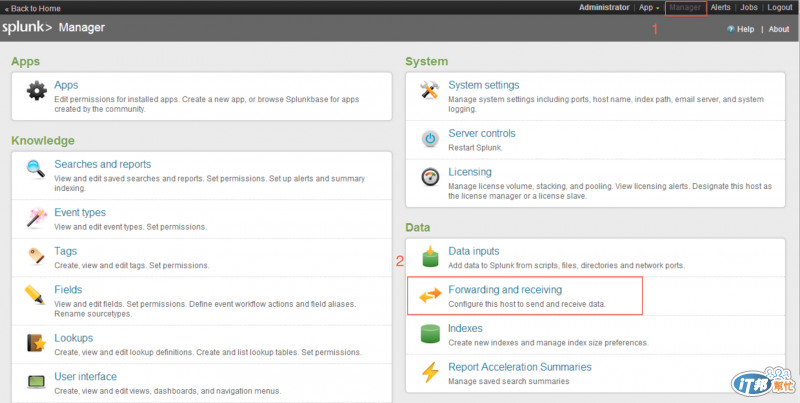Click the Data inputs cylinder icon

pyautogui.click(x=430, y=256)
